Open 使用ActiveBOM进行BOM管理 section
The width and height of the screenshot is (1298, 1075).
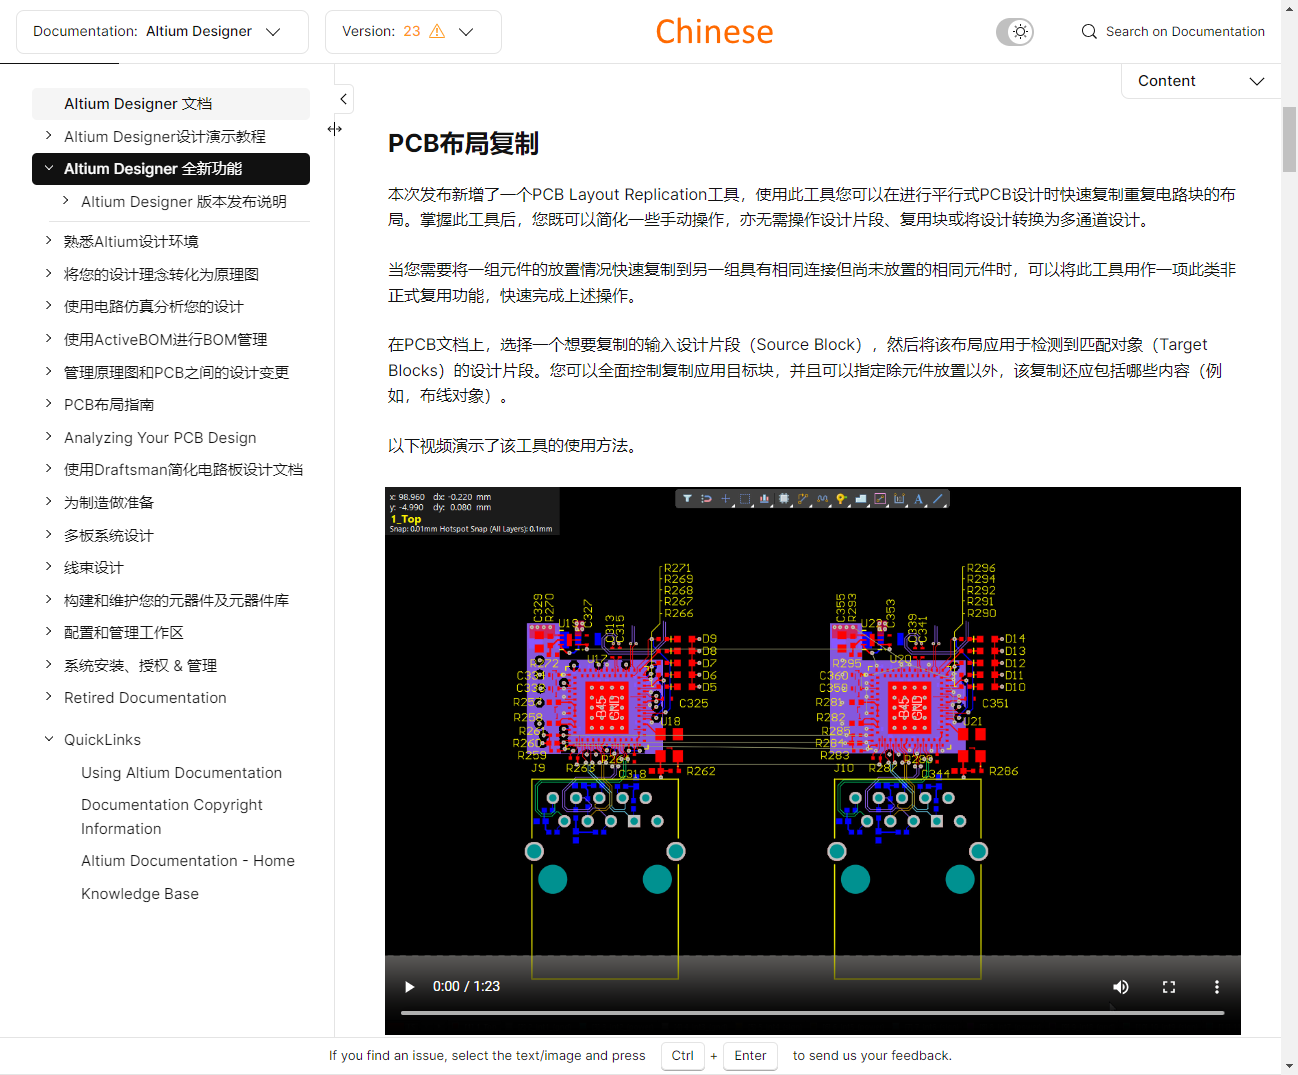click(165, 339)
